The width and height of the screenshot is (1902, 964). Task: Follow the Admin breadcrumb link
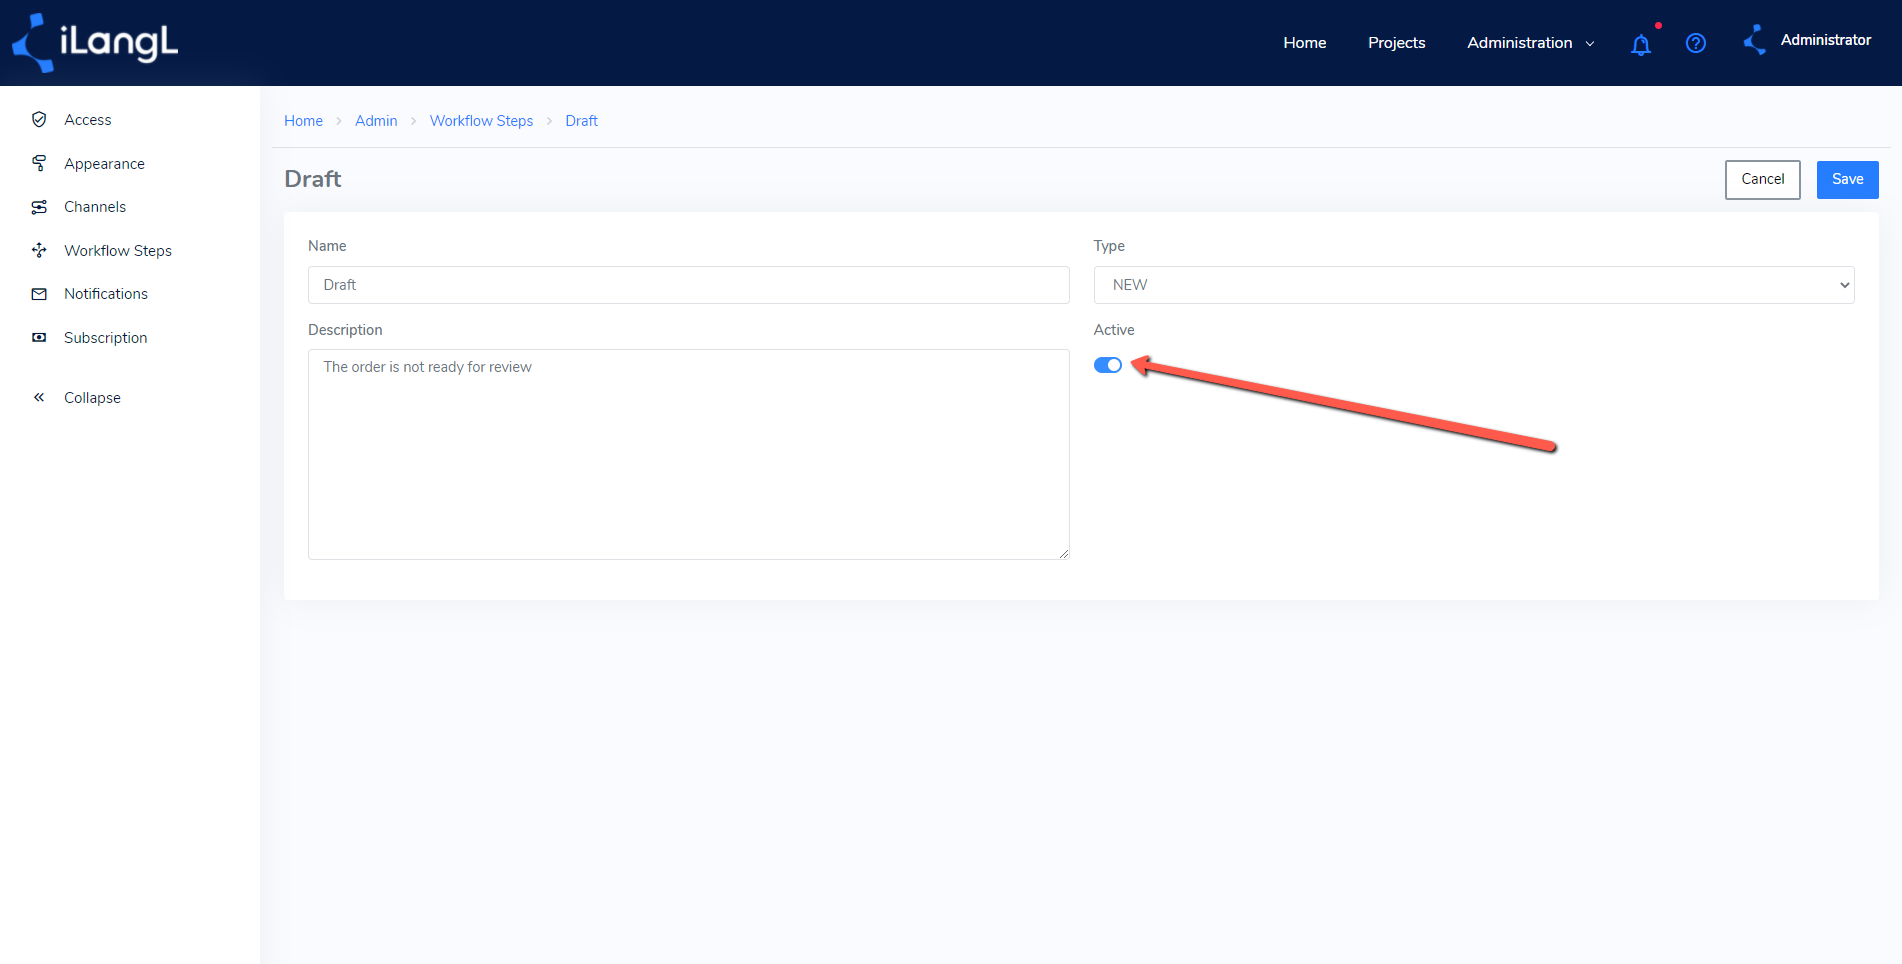376,121
